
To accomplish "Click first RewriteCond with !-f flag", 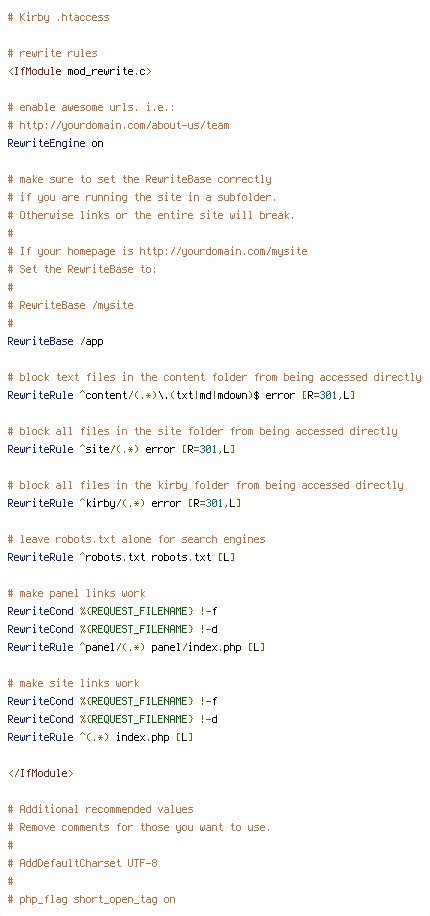I will 113,611.
